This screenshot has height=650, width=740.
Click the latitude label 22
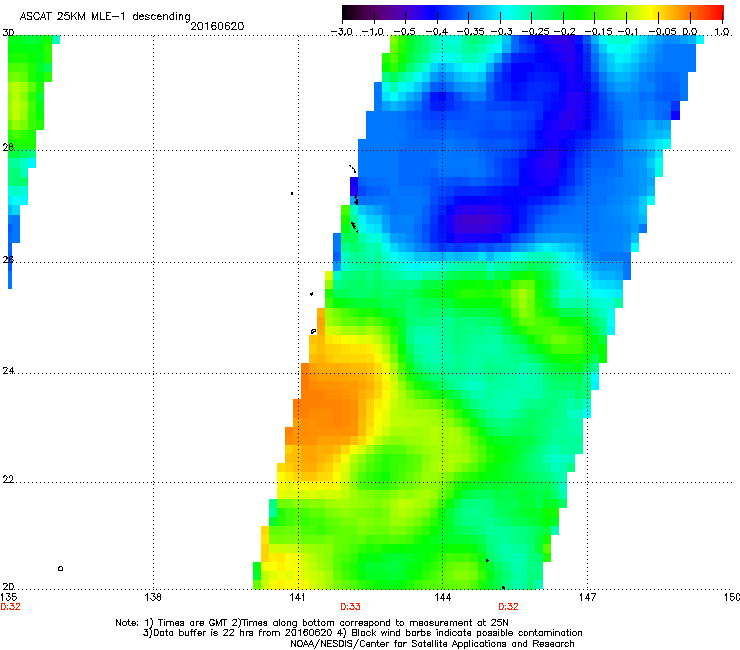pos(8,479)
